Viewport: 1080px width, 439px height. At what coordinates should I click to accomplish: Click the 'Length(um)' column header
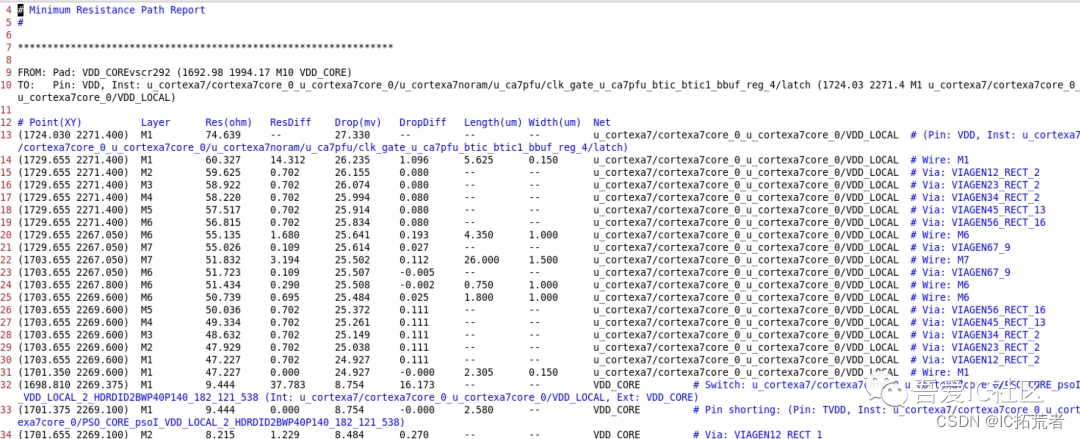[x=493, y=123]
